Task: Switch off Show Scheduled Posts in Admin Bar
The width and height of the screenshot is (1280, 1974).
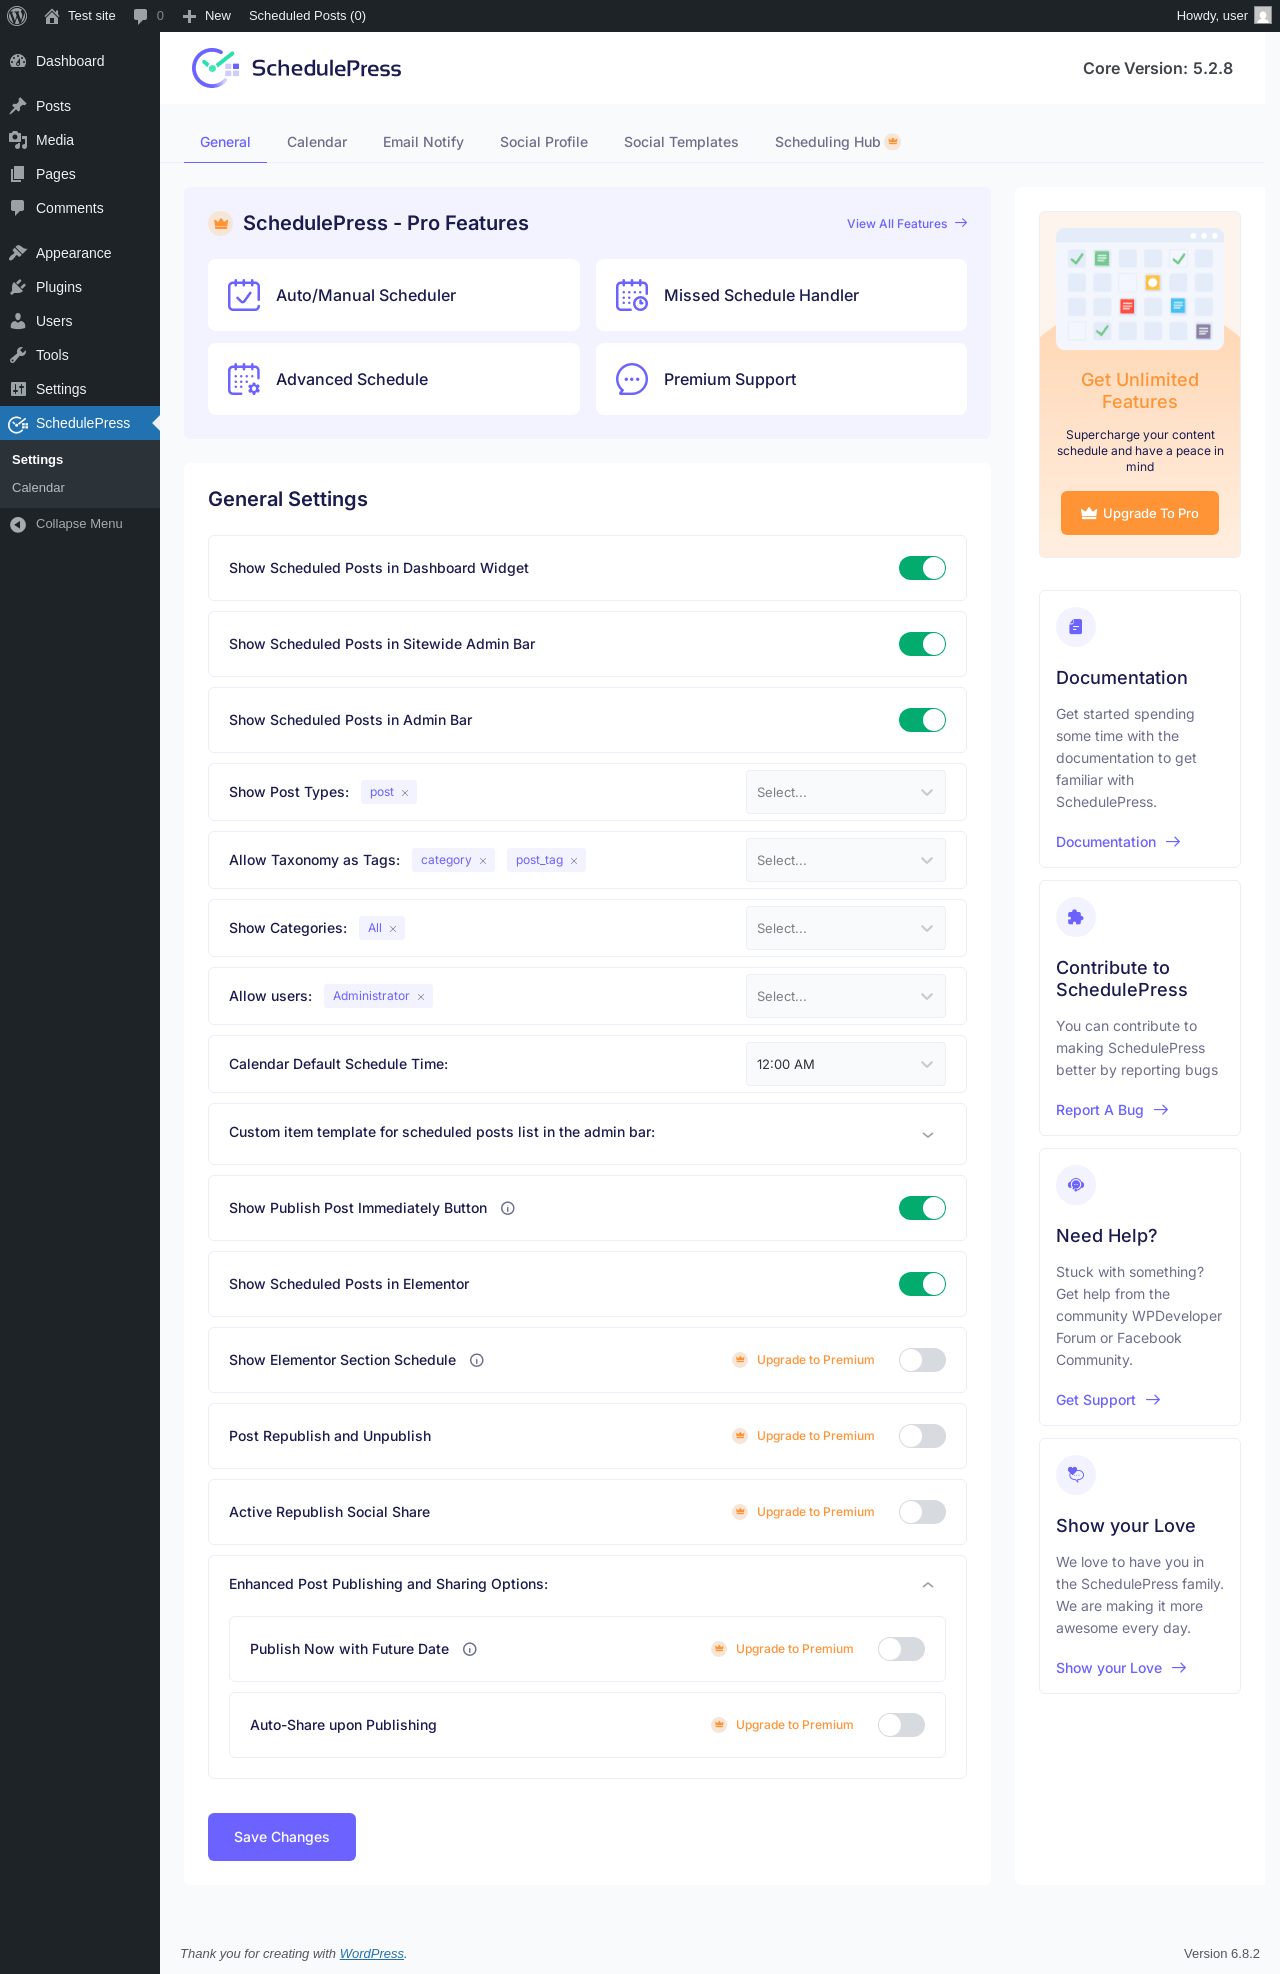Action: point(922,720)
